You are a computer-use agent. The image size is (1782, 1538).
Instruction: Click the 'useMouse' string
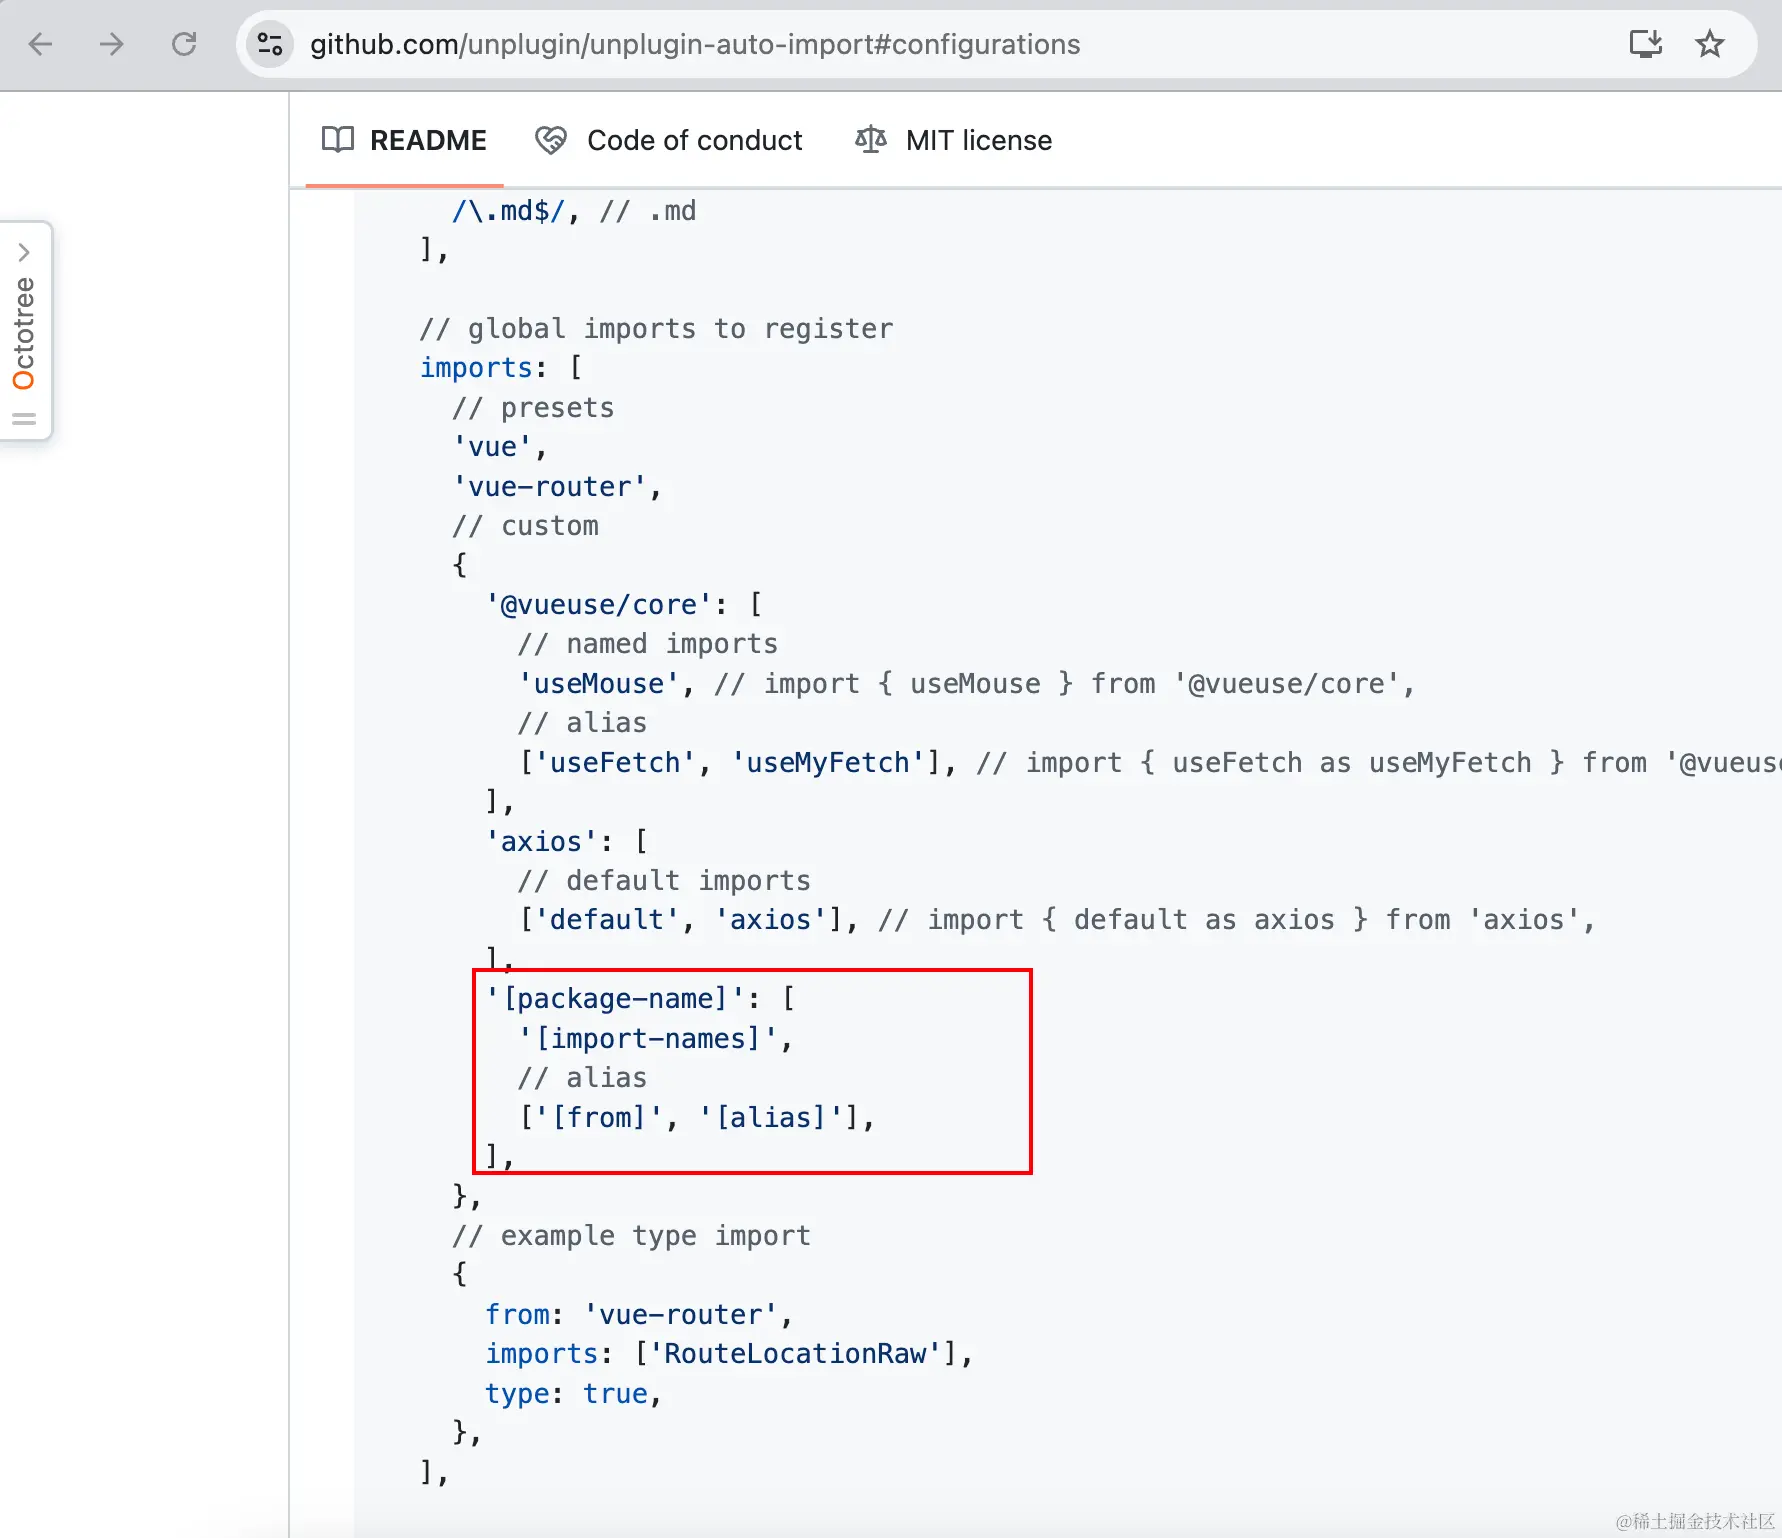pyautogui.click(x=599, y=684)
